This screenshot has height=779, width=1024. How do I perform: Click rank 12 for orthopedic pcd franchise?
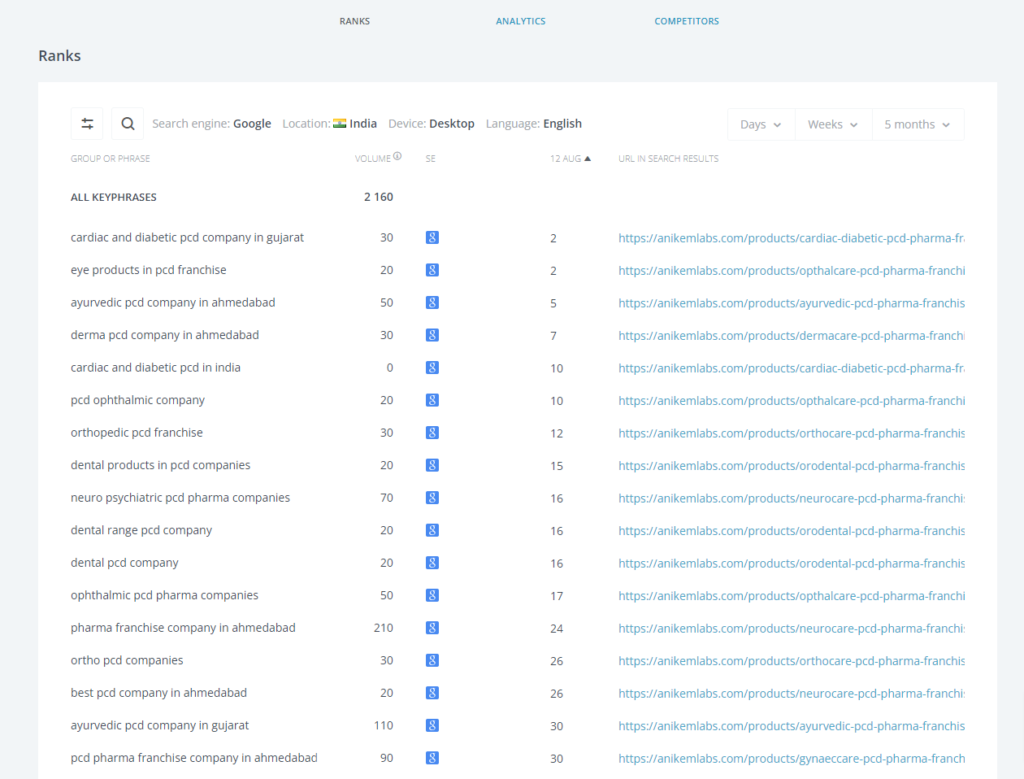tap(556, 434)
